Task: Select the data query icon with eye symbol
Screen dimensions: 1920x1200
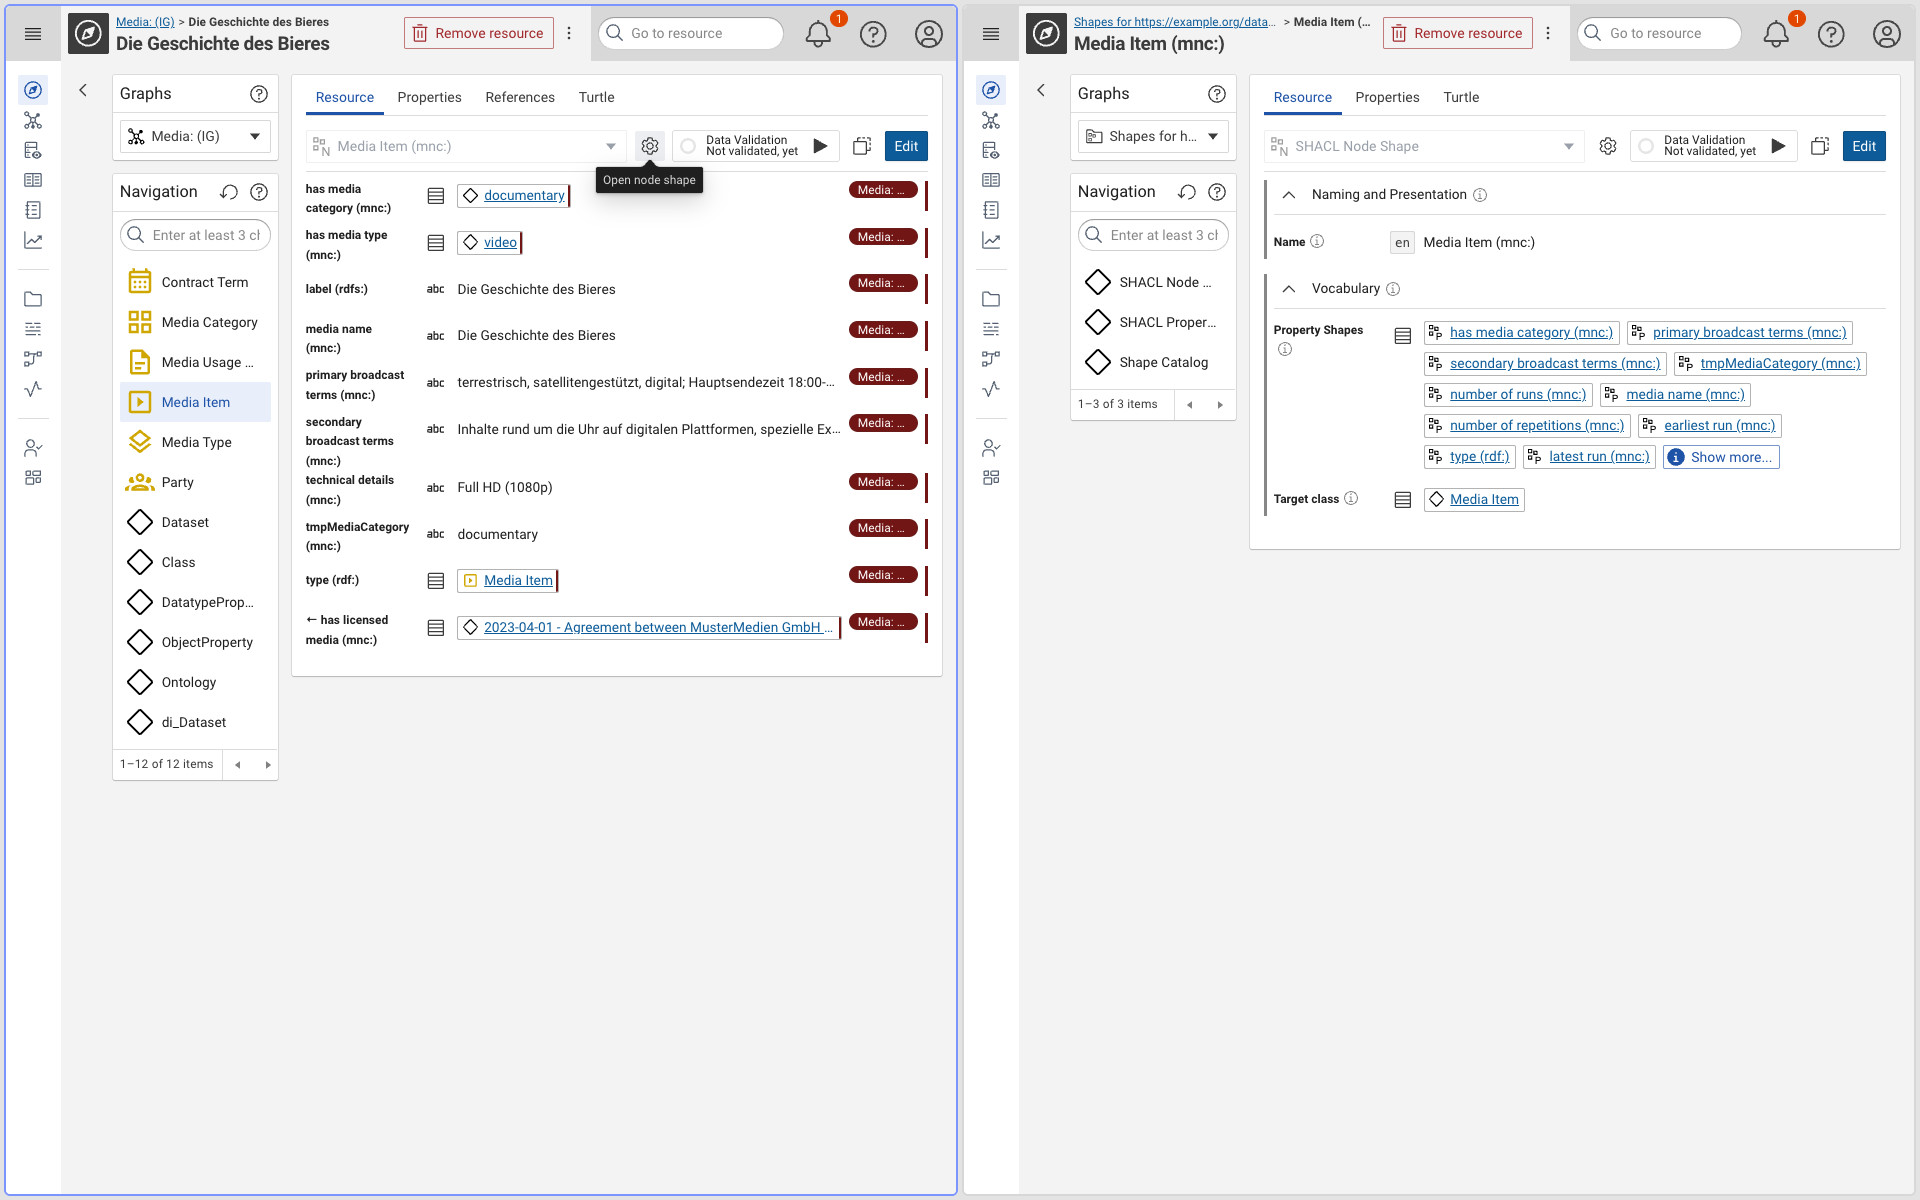Action: (x=33, y=150)
